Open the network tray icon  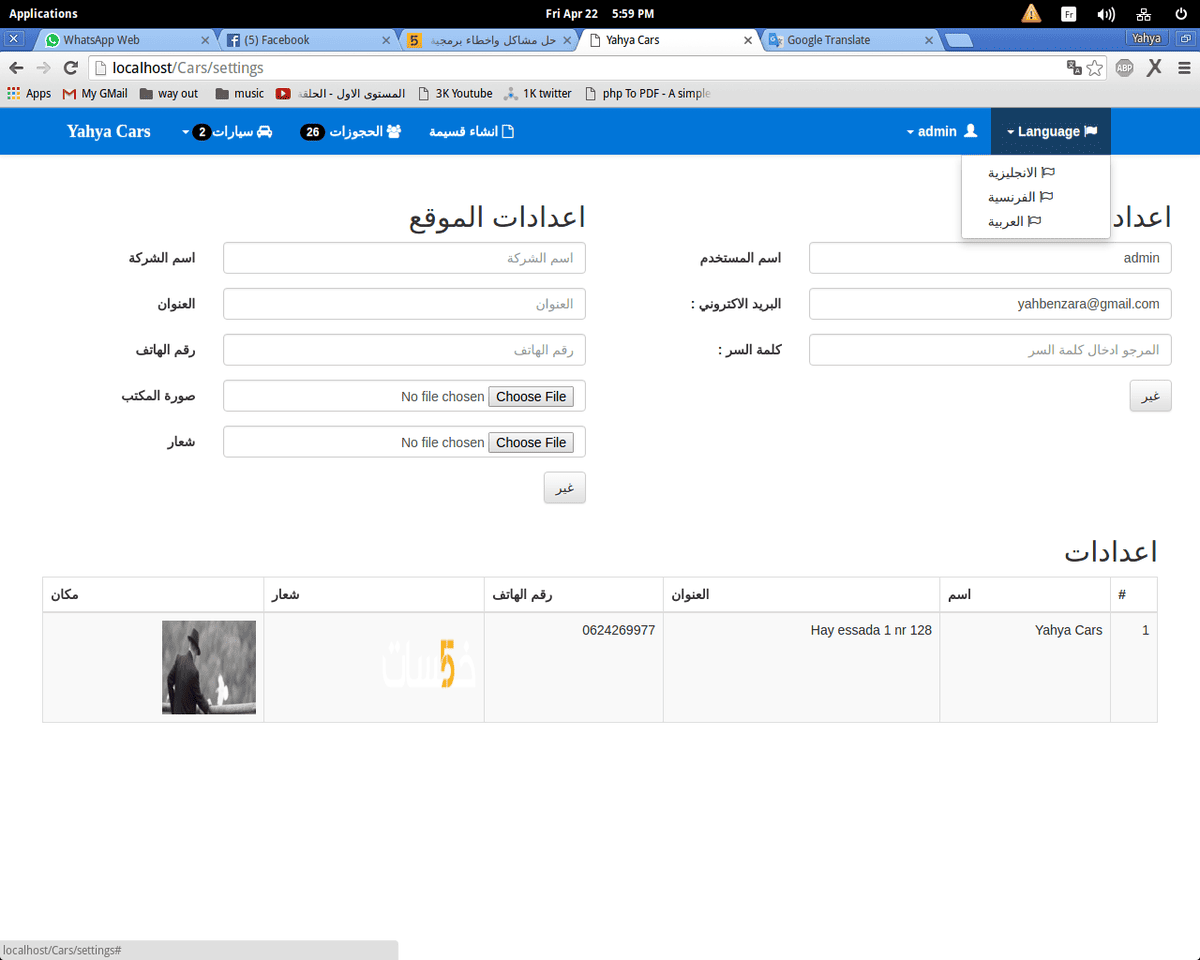[x=1144, y=13]
